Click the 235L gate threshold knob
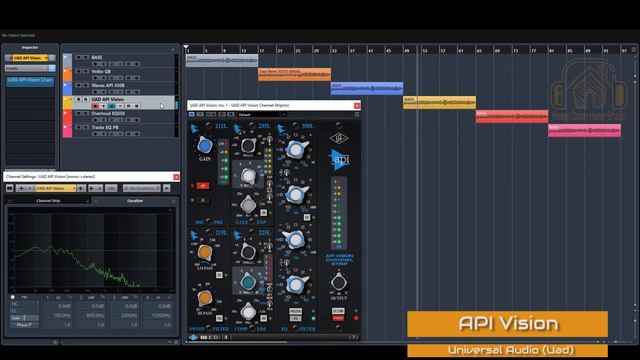The image size is (640, 360). click(248, 145)
